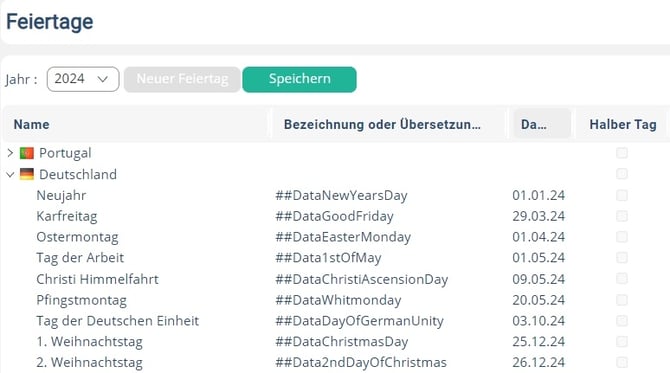Toggle half-day checkbox for Neujahr
This screenshot has height=373, width=670.
point(622,195)
